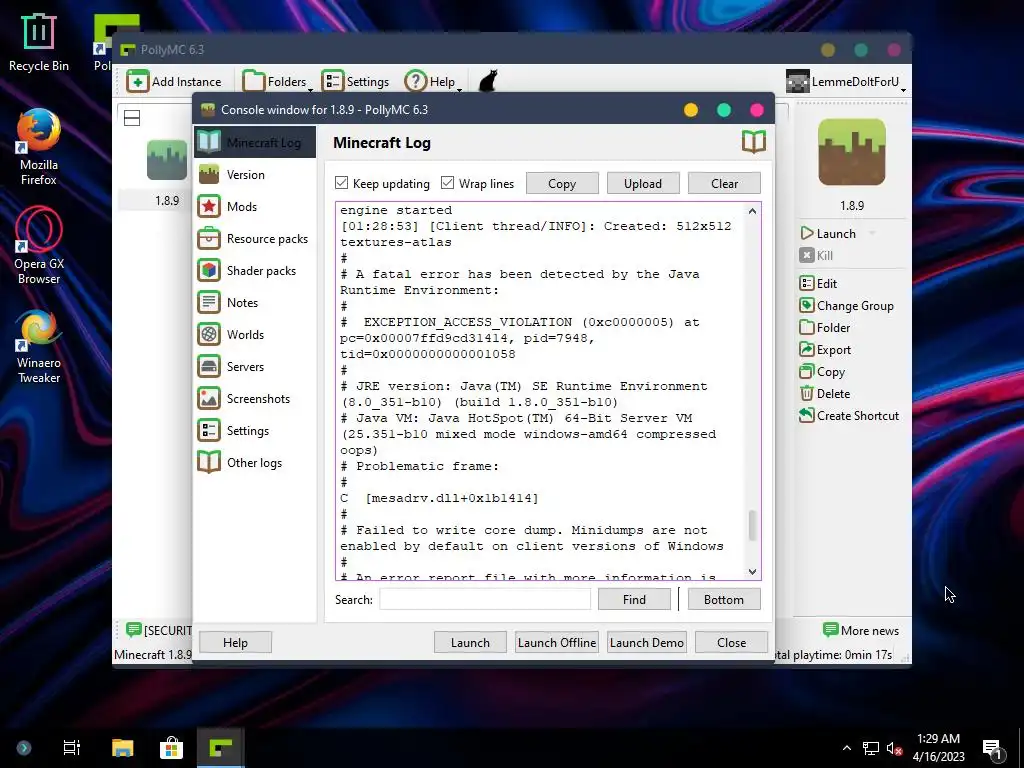Image resolution: width=1024 pixels, height=768 pixels.
Task: Open instance Folder from right panel
Action: (825, 328)
